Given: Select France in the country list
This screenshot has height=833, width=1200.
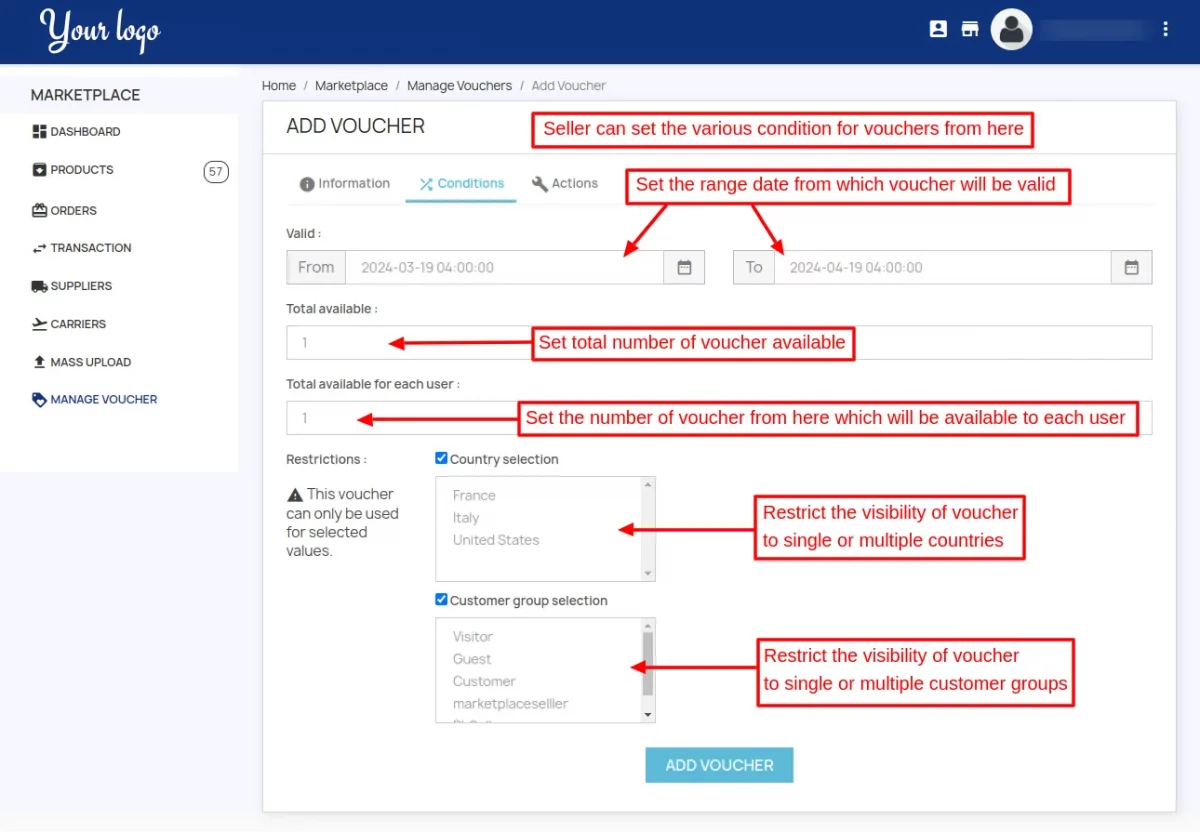Looking at the screenshot, I should pos(473,495).
